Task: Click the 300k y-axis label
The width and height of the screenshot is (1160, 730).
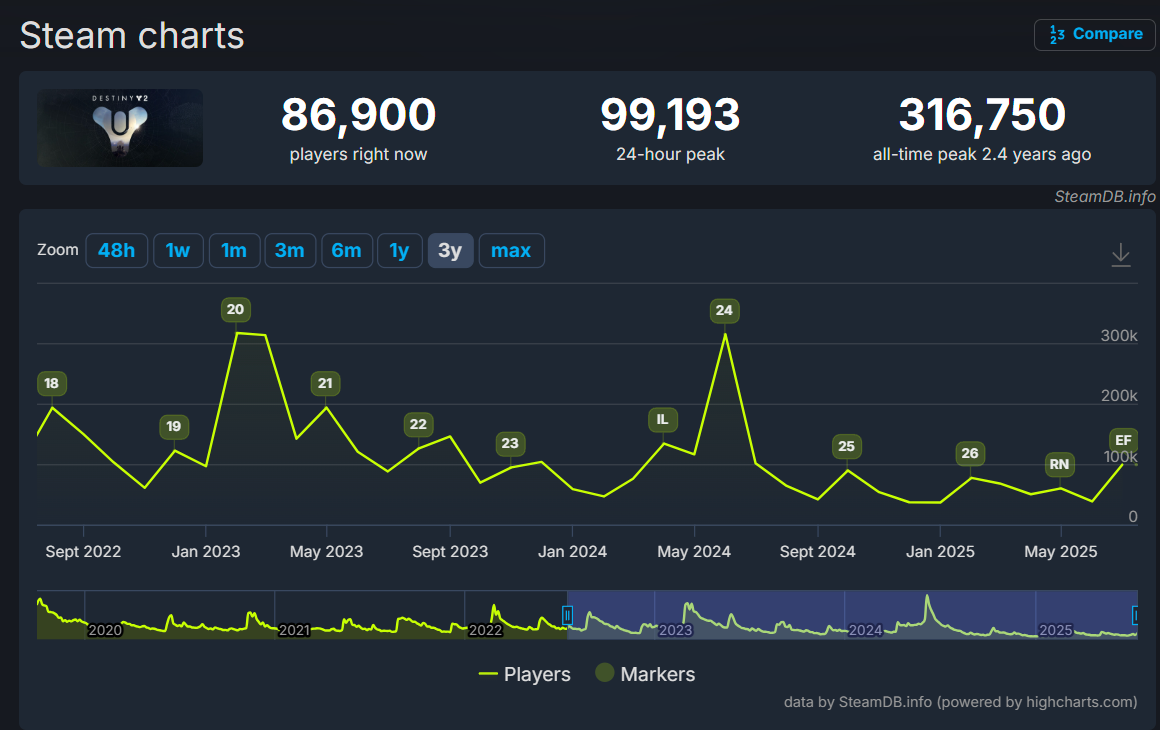Action: pos(1119,335)
